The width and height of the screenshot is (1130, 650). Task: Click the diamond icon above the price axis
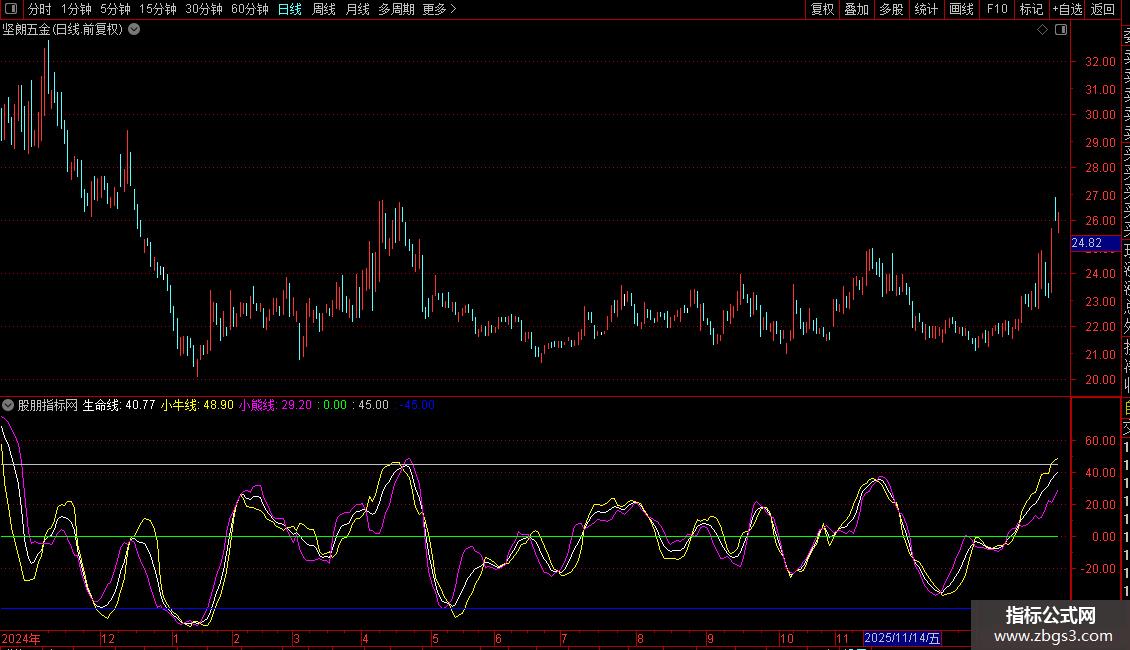coord(1042,30)
